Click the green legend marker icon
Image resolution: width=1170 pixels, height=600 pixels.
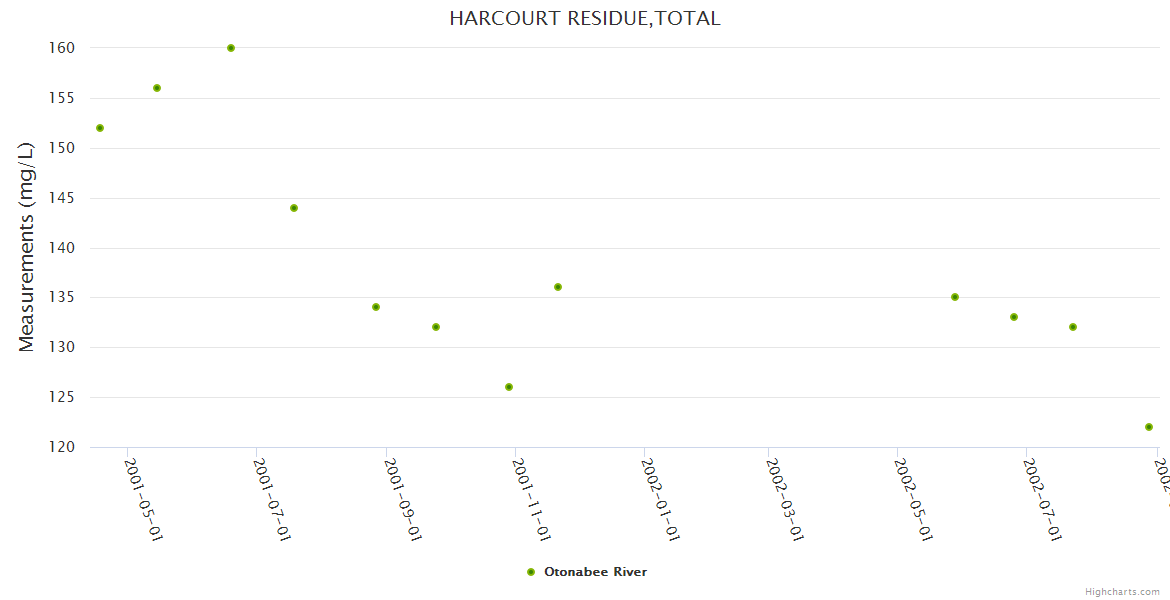(531, 572)
